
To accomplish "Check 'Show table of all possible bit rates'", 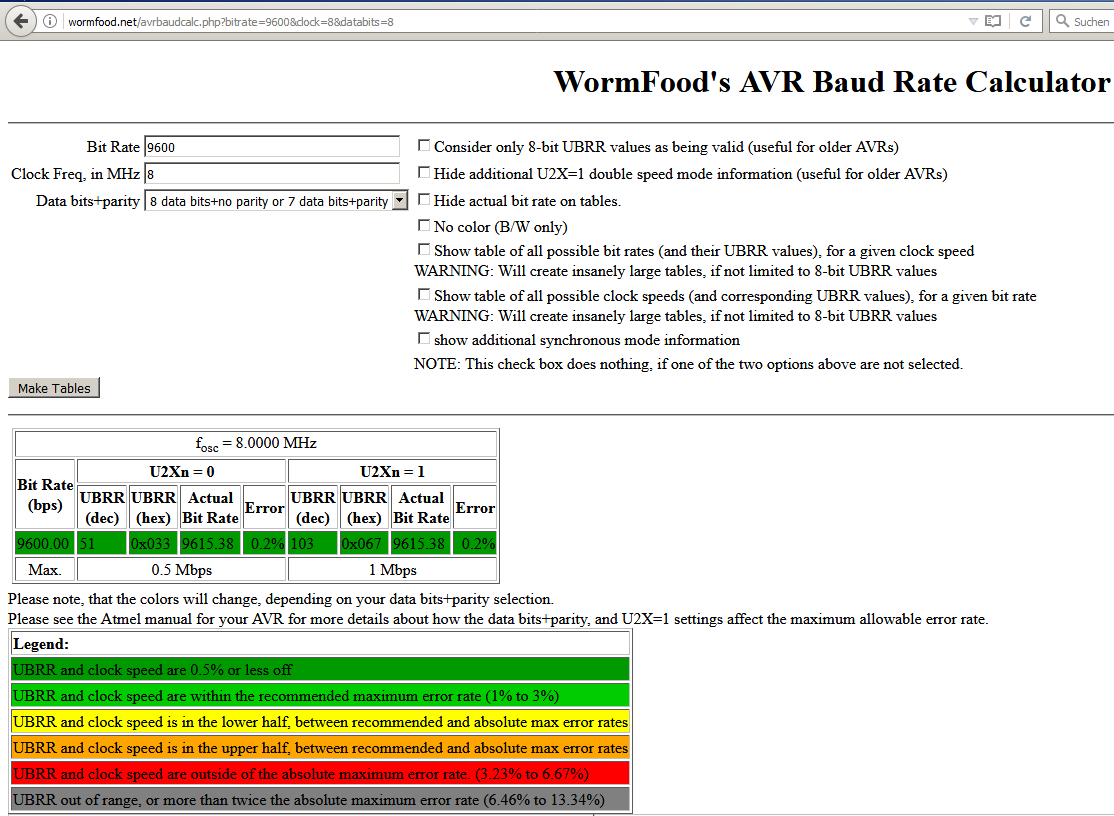I will click(423, 250).
